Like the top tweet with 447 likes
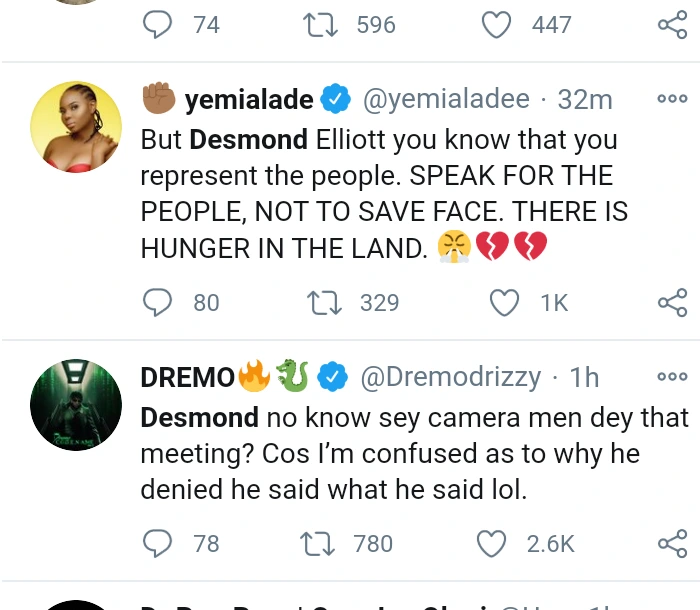The image size is (700, 610). [x=497, y=25]
